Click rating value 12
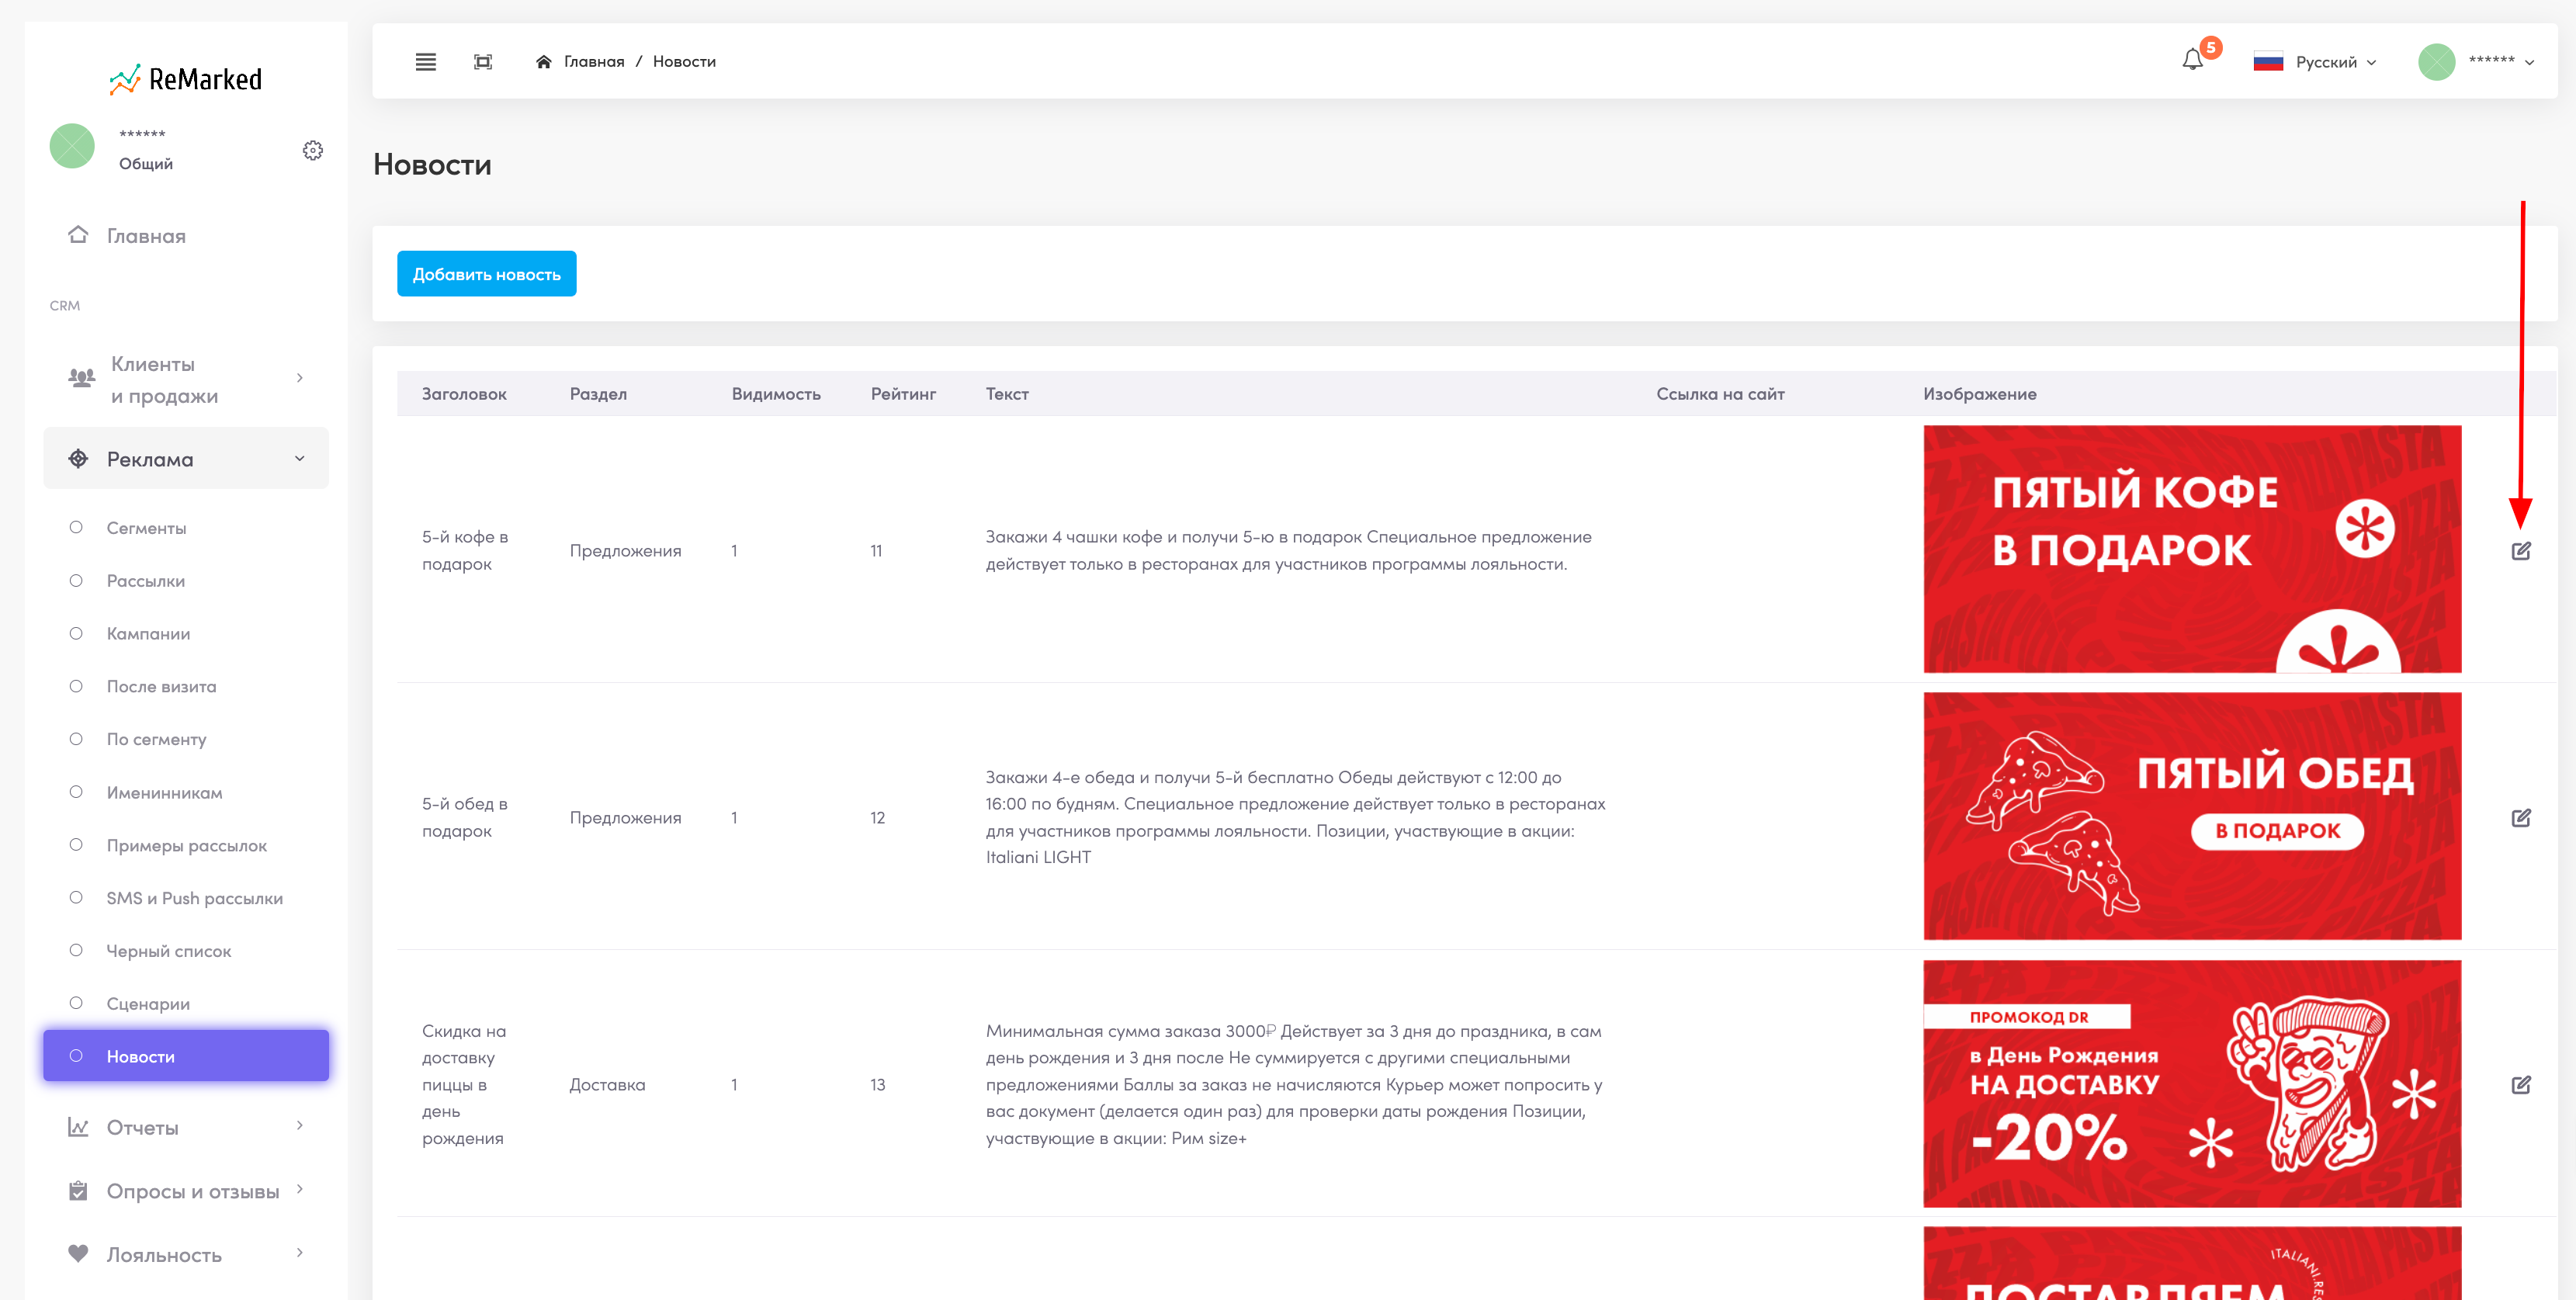2576x1300 pixels. pos(877,818)
